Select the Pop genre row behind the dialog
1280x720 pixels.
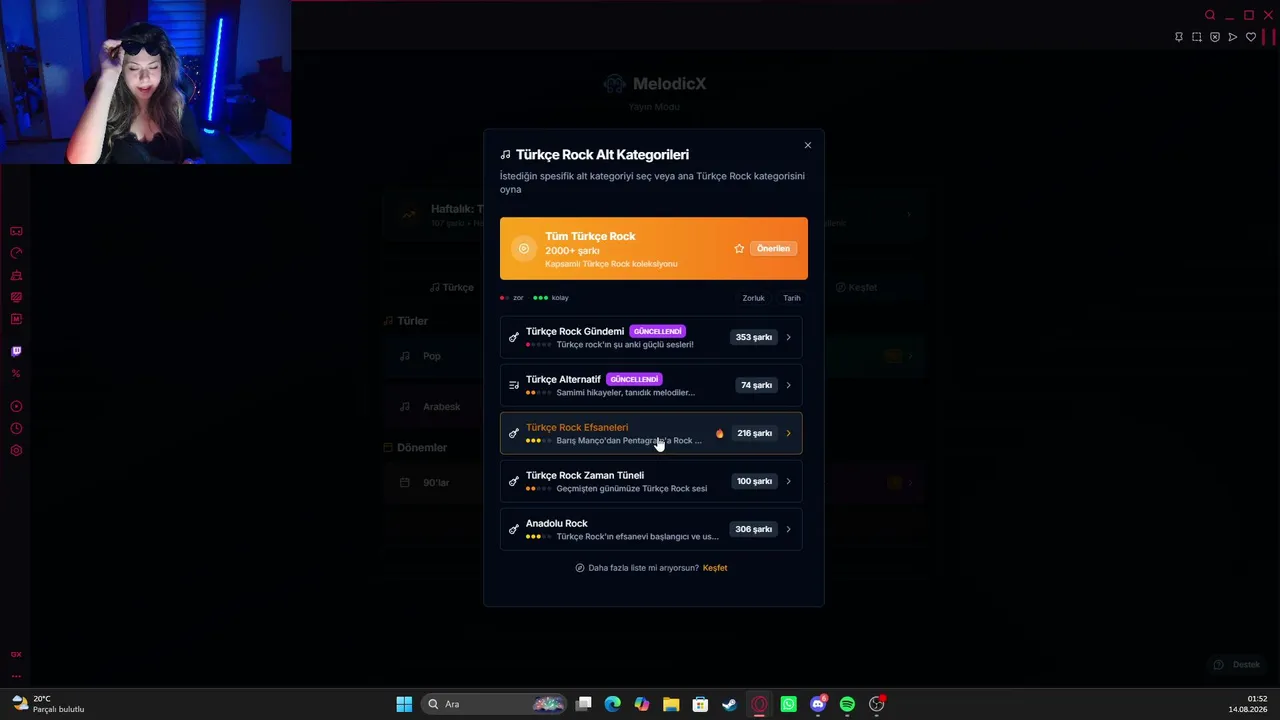(432, 356)
